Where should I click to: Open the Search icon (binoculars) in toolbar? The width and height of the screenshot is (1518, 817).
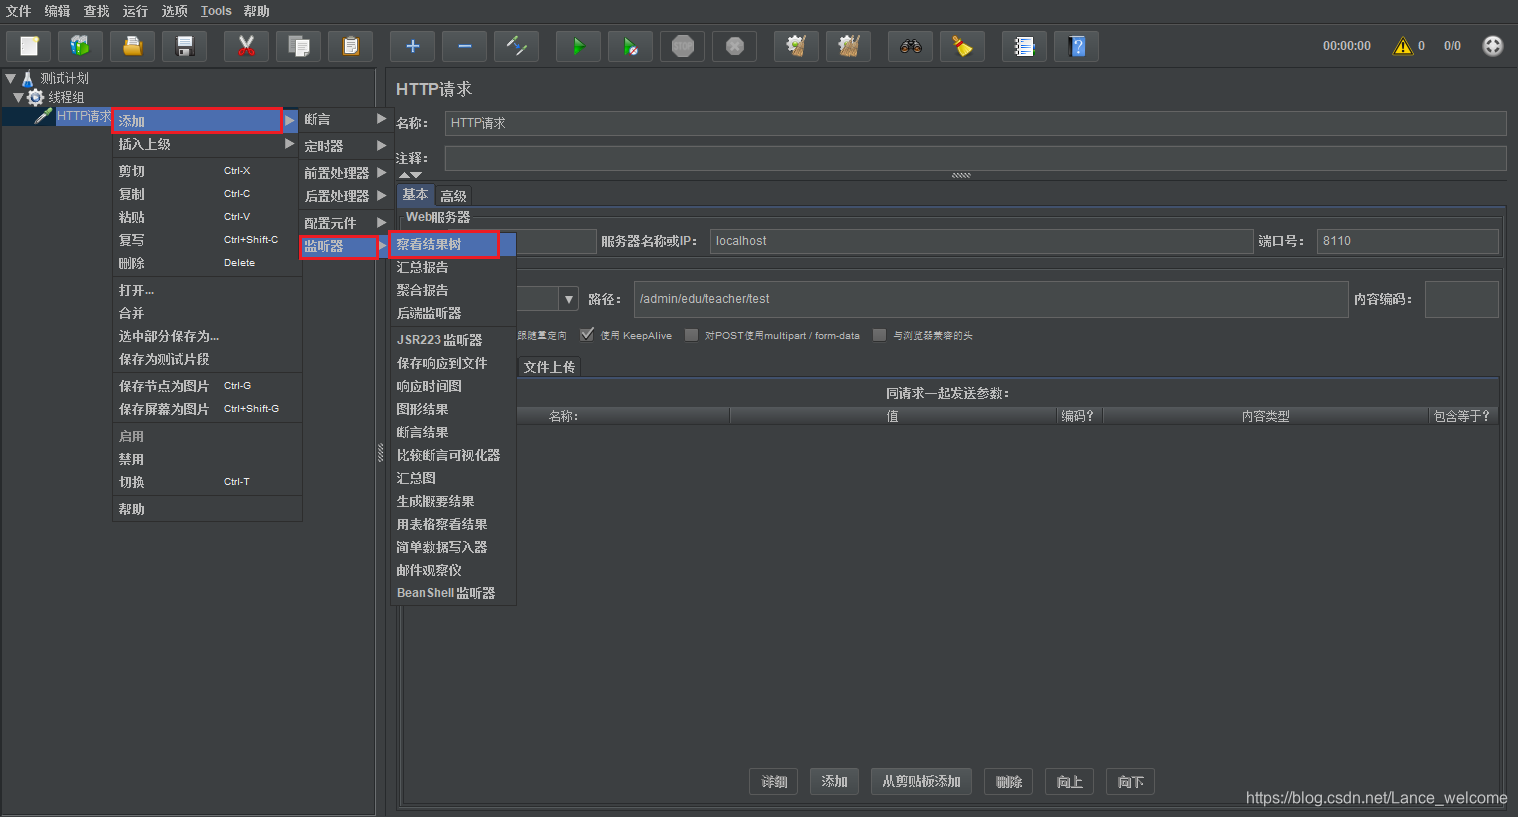(910, 45)
